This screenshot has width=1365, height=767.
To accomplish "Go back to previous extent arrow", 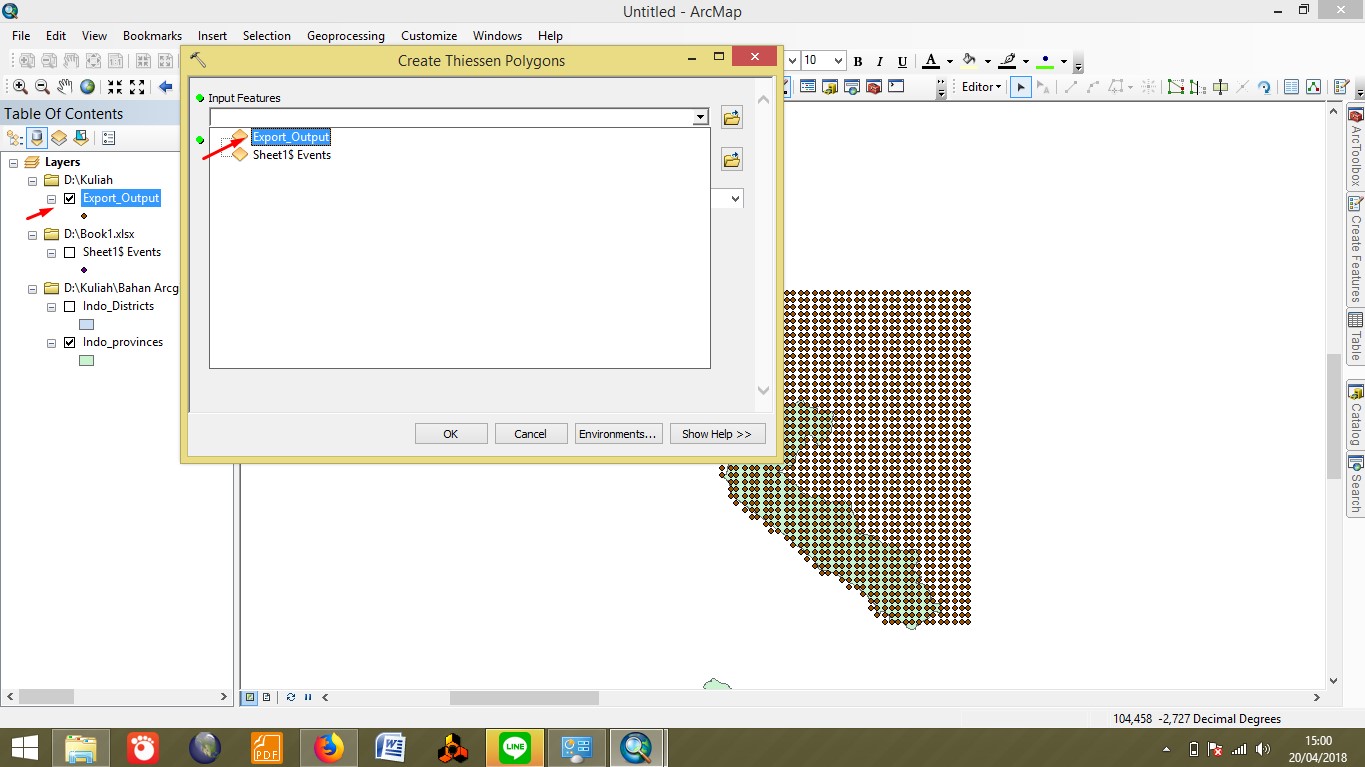I will tap(165, 87).
